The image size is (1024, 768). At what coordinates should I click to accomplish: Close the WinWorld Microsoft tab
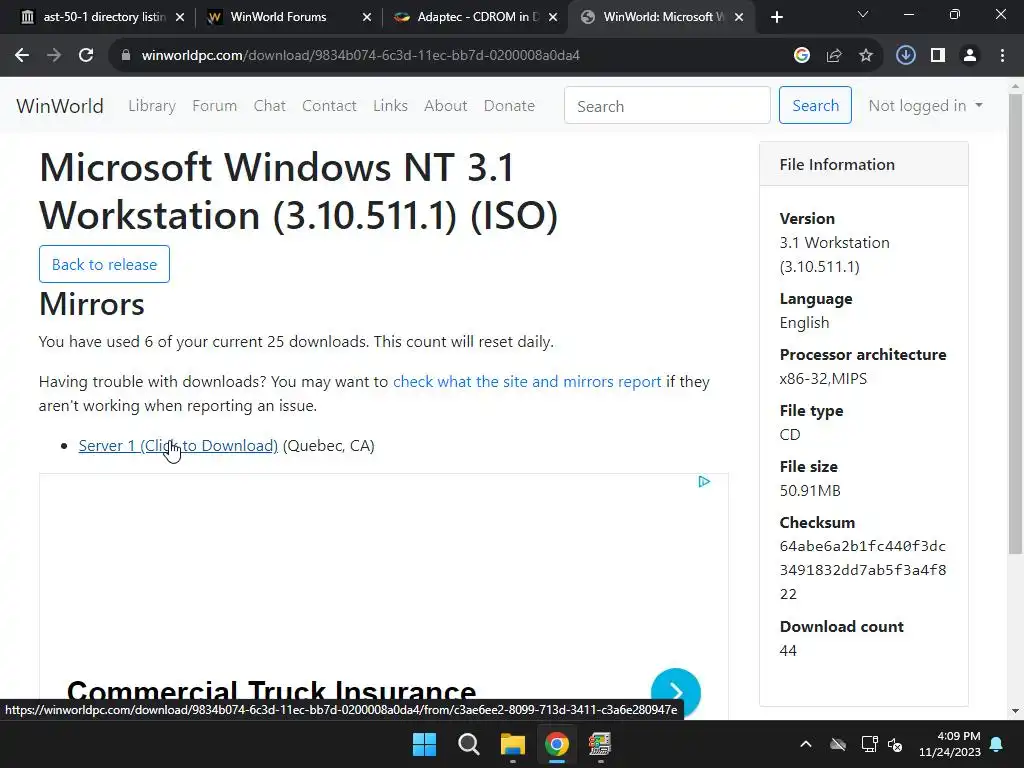pos(739,18)
